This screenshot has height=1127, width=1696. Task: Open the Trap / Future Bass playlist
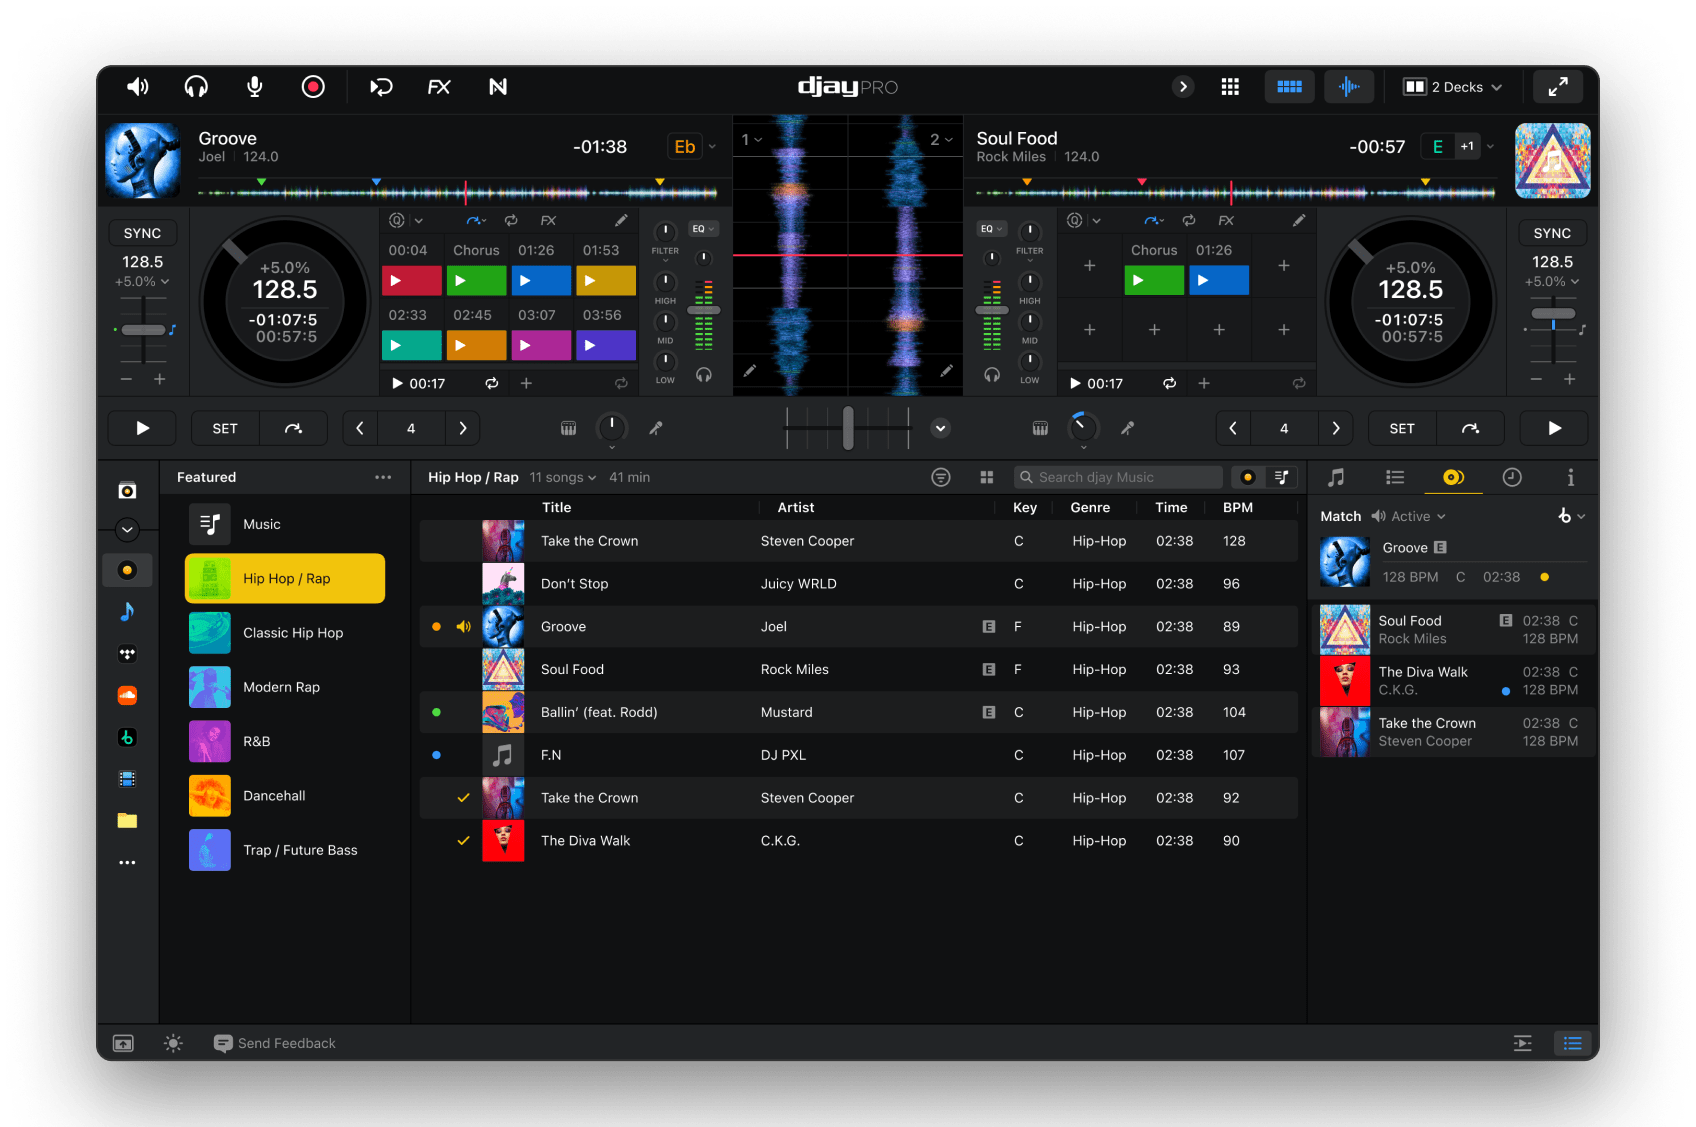pos(285,850)
